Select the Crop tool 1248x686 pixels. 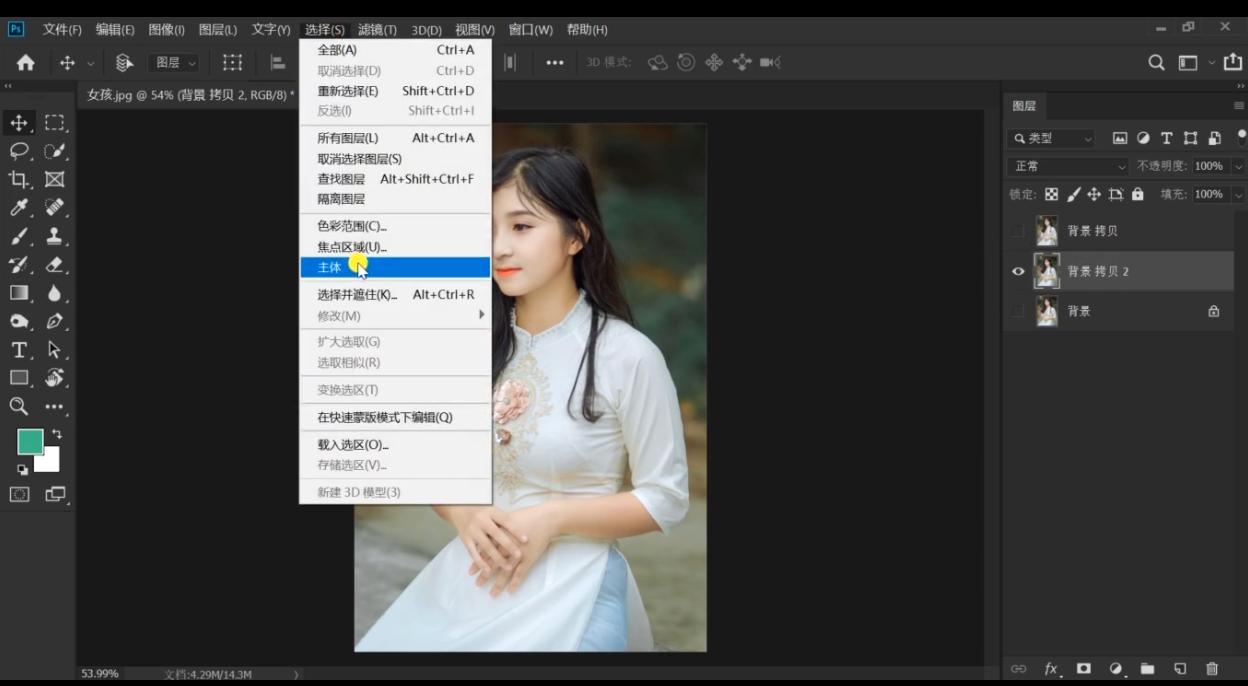coord(20,179)
